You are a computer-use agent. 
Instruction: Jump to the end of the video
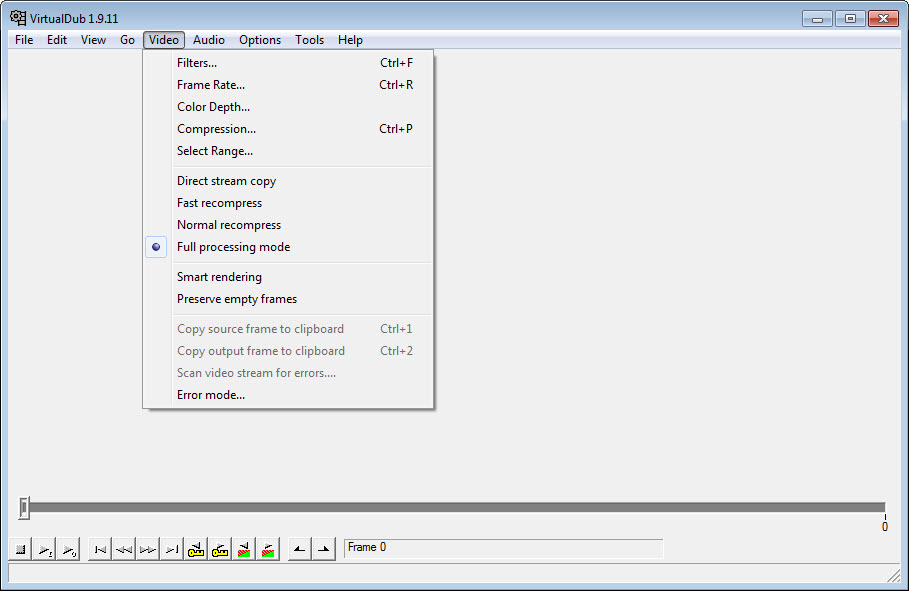[172, 549]
